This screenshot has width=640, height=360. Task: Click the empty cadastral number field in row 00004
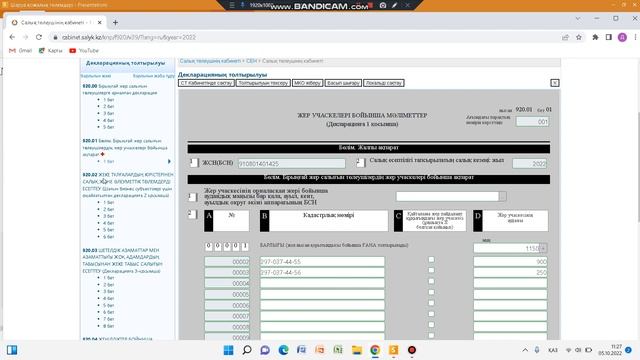pos(322,283)
